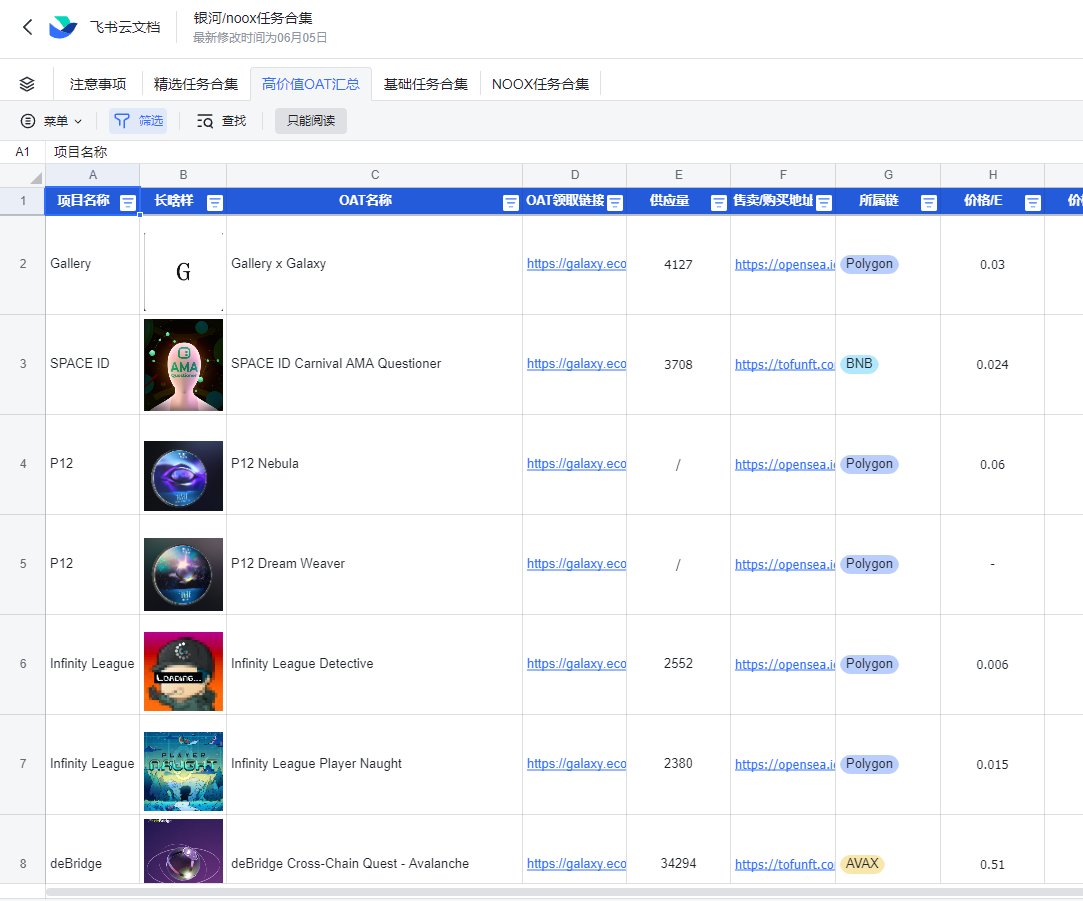Switch to 基础任务合集 tab
Viewport: 1083px width, 901px height.
pyautogui.click(x=425, y=84)
